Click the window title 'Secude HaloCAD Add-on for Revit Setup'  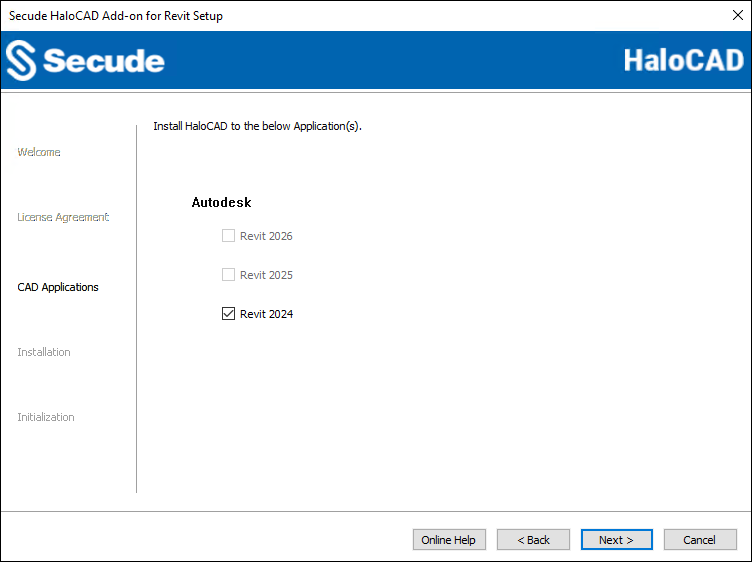[116, 16]
